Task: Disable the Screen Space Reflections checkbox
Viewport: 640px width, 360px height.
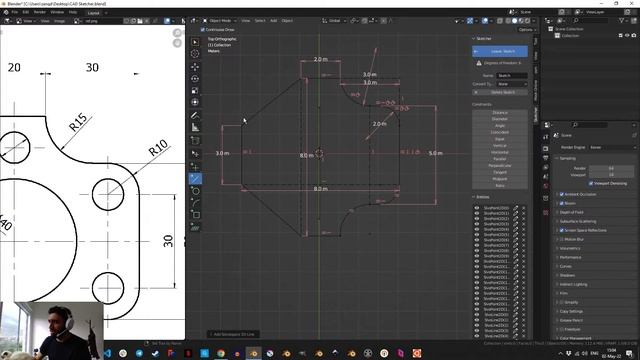Action: pyautogui.click(x=562, y=230)
